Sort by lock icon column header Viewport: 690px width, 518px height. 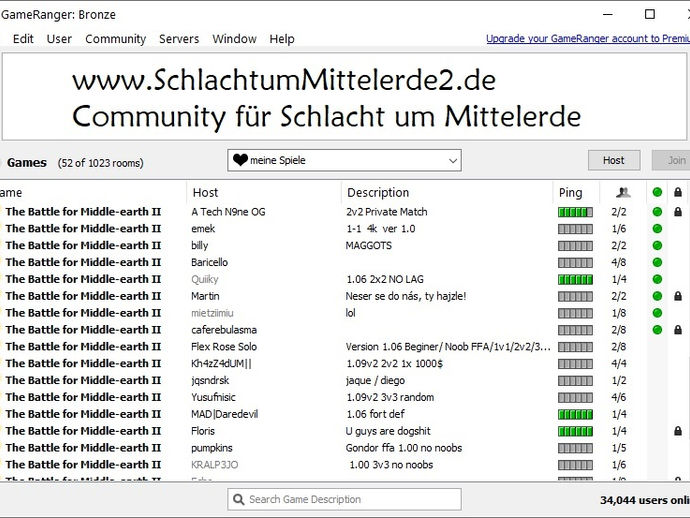[x=678, y=192]
